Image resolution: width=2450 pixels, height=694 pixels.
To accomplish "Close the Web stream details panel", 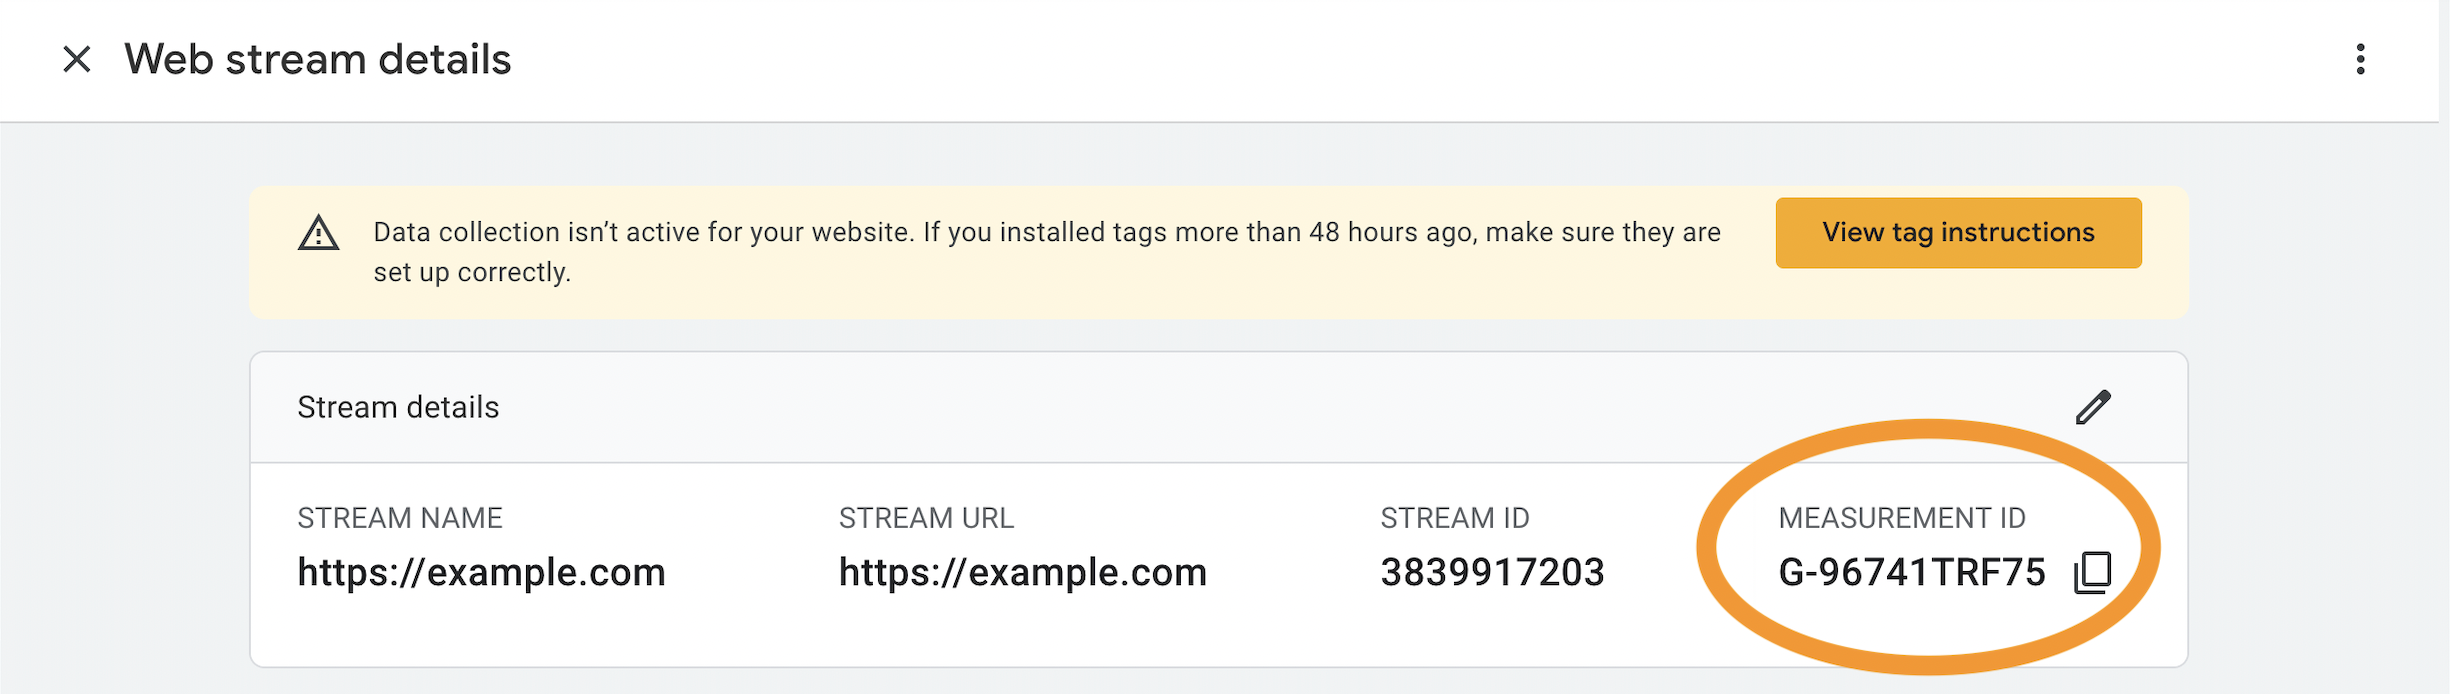I will (x=77, y=59).
